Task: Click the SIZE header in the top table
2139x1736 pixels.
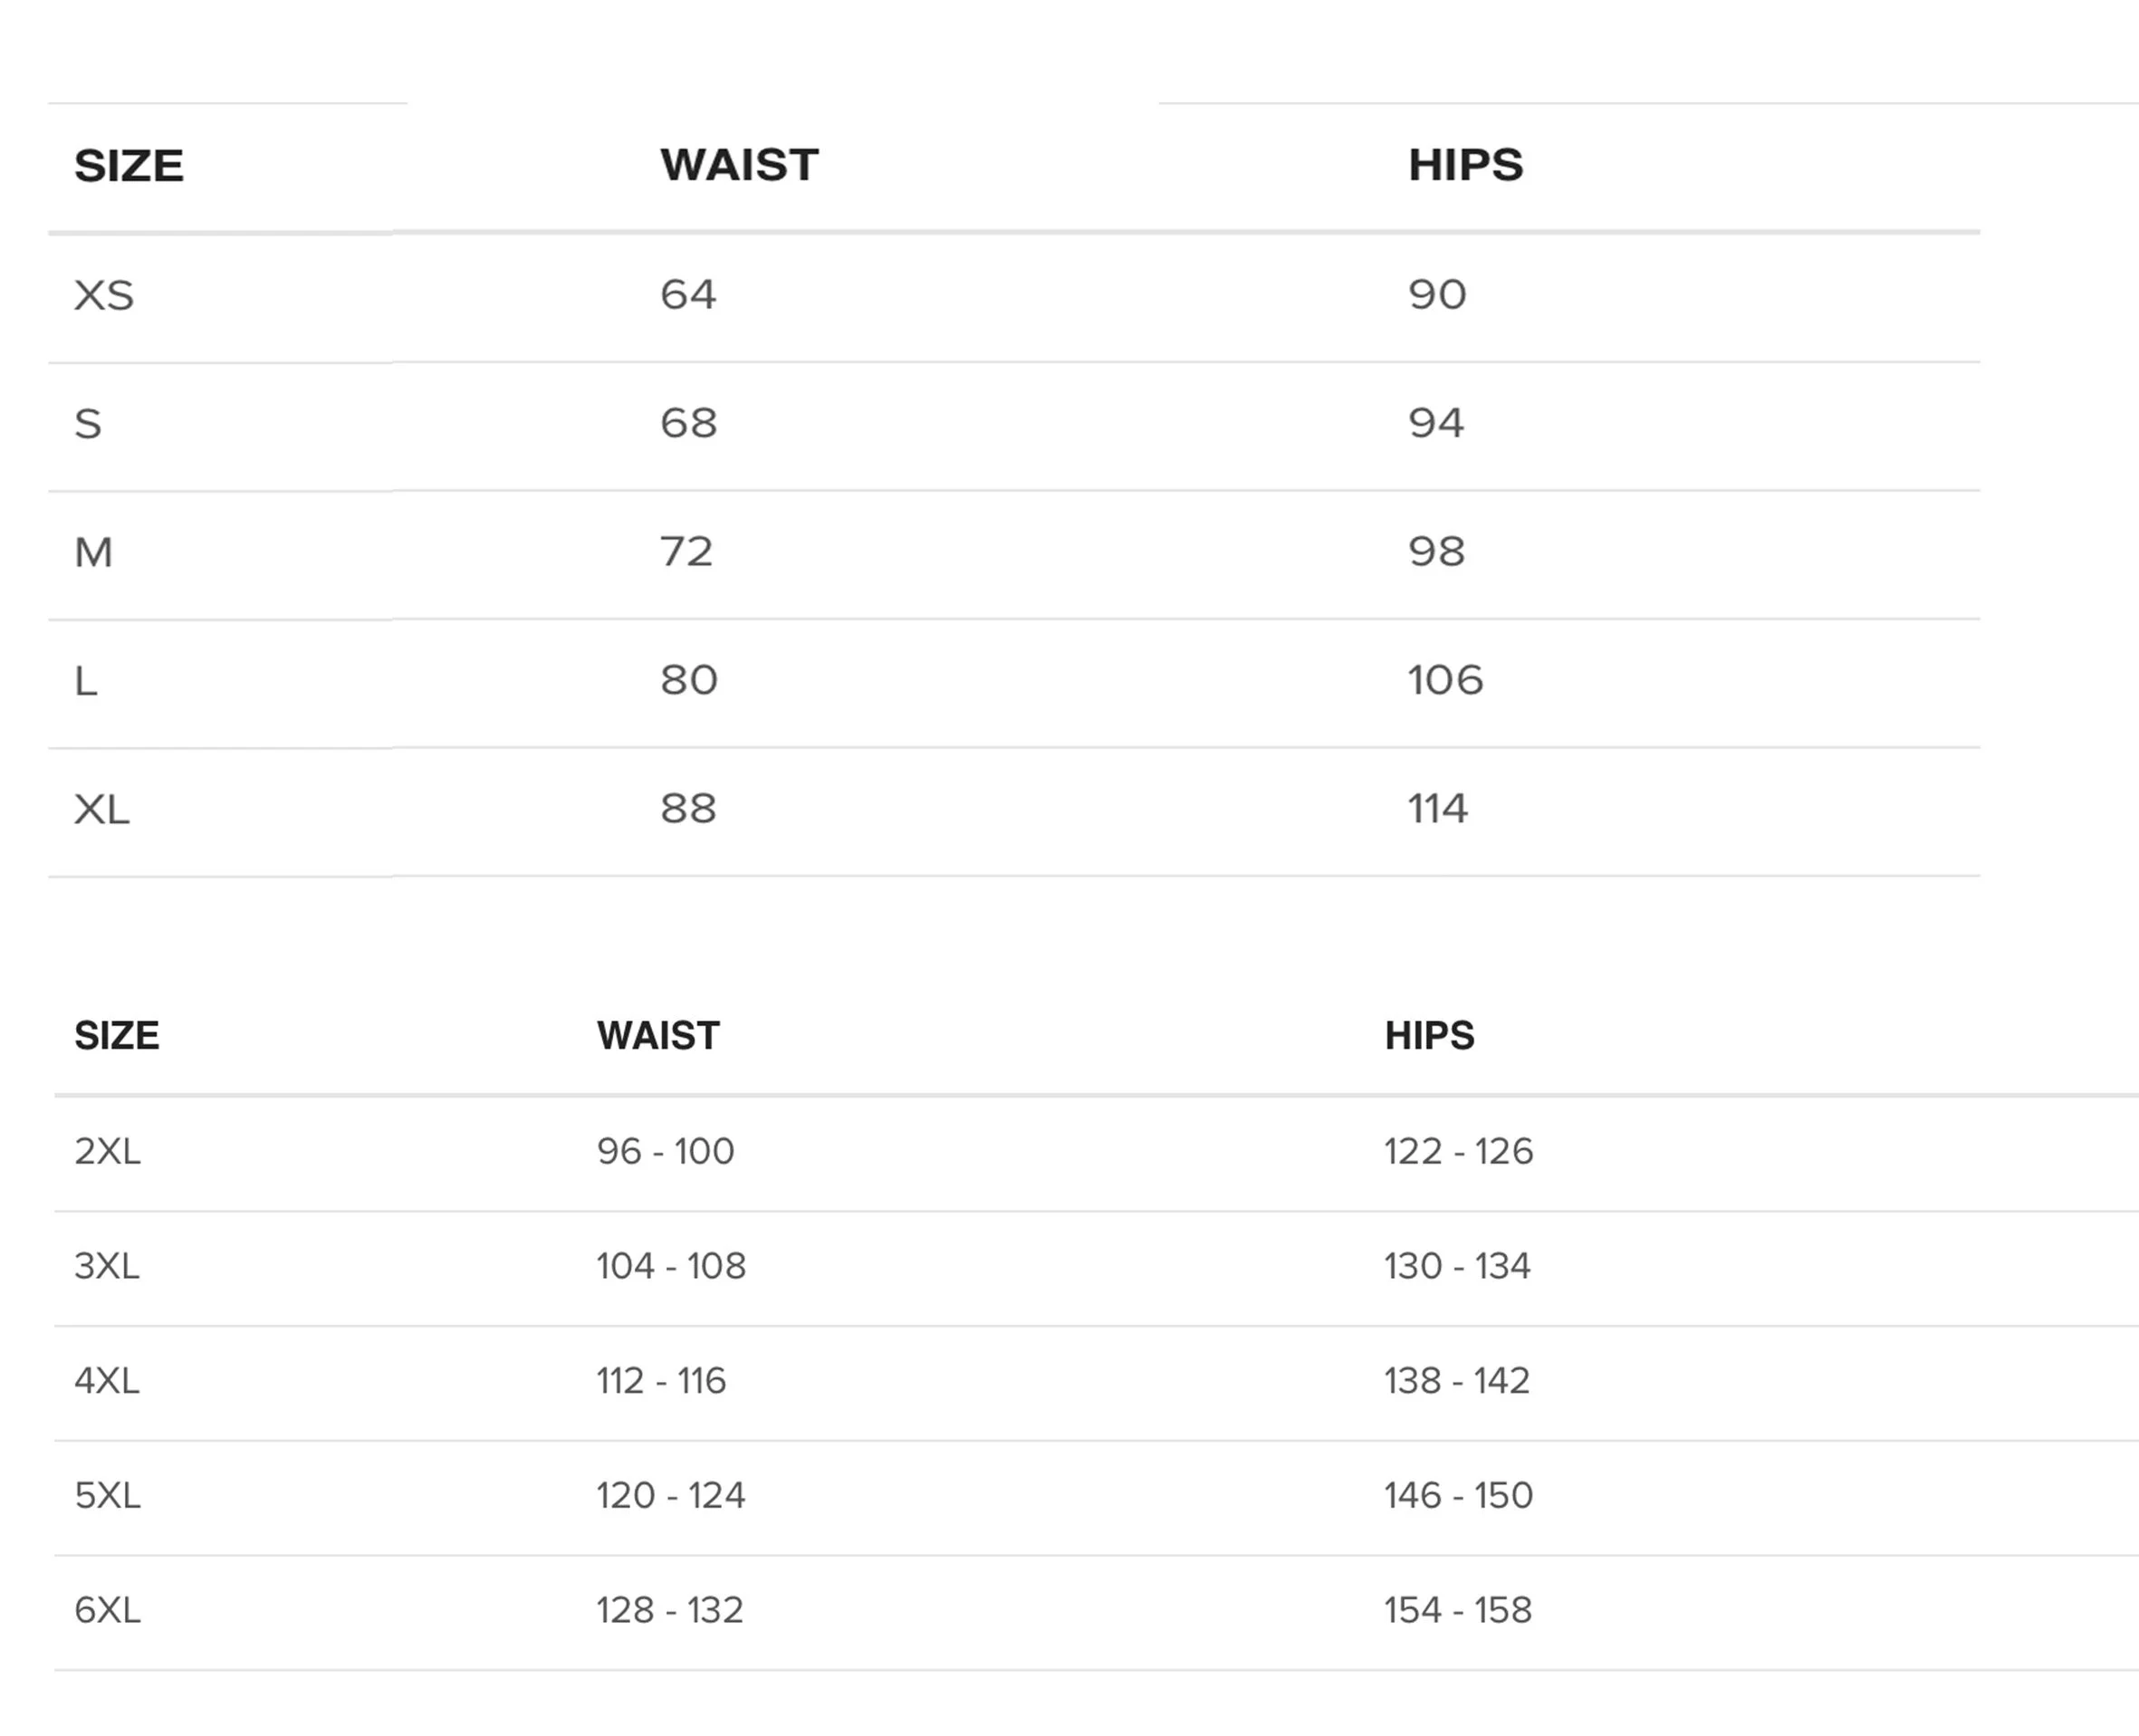Action: click(x=129, y=165)
